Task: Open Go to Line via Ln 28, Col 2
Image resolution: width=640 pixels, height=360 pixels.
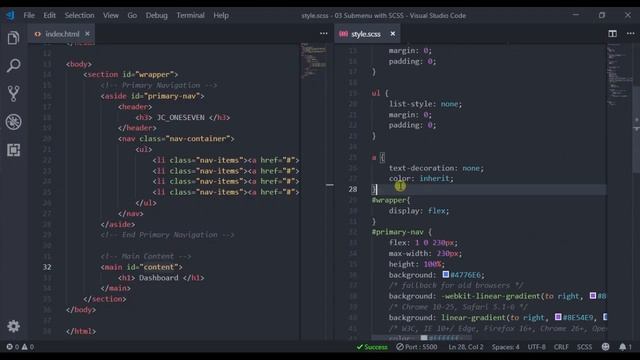Action: 466,347
